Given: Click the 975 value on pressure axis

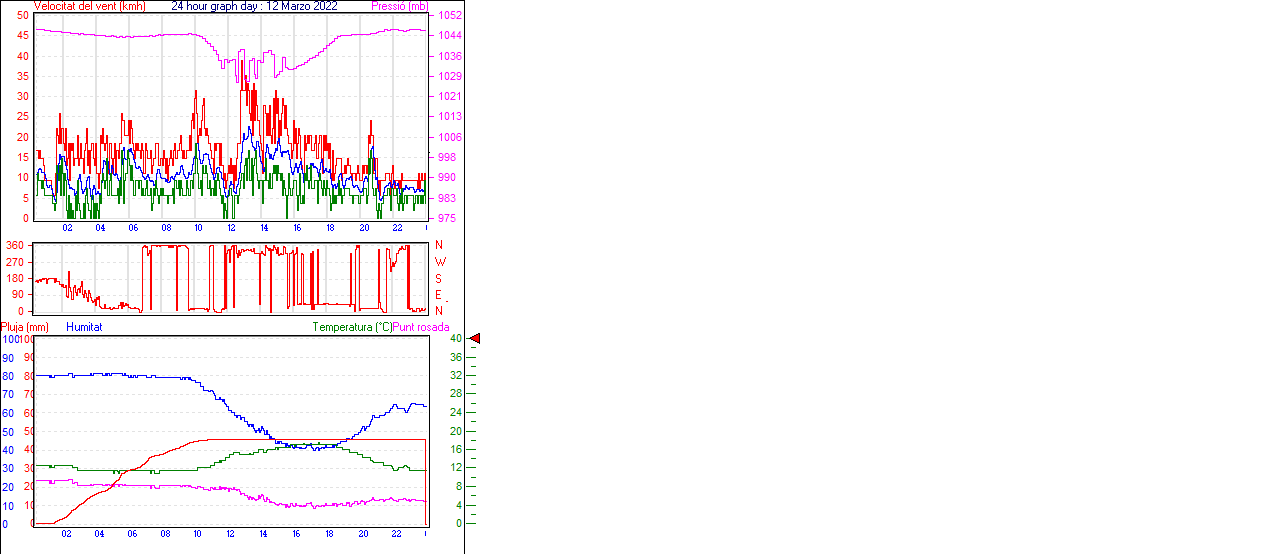Looking at the screenshot, I should (x=446, y=218).
